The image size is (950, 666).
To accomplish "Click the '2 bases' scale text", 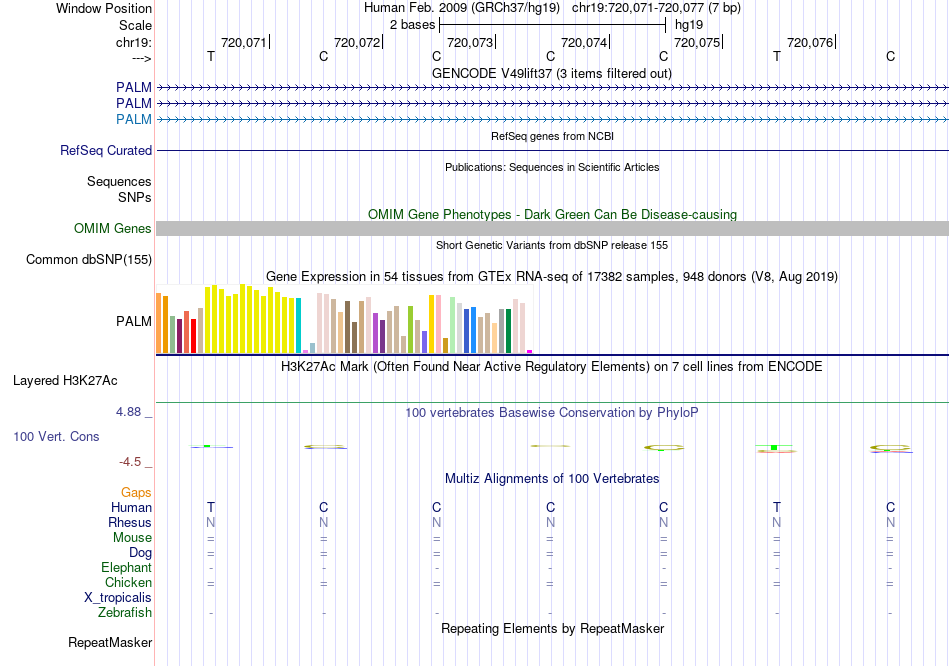I will tap(413, 25).
